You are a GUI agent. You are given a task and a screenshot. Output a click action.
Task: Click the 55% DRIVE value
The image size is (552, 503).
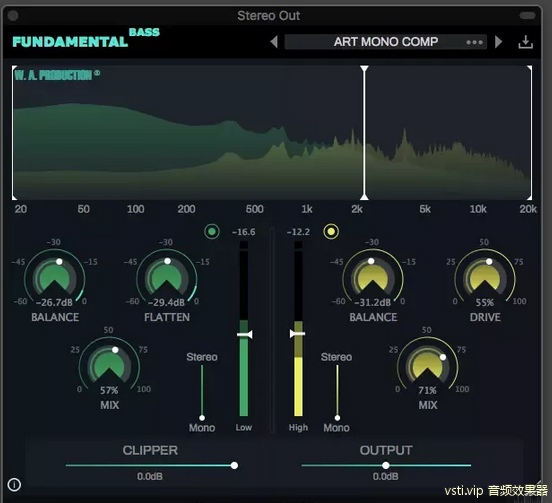[x=485, y=302]
